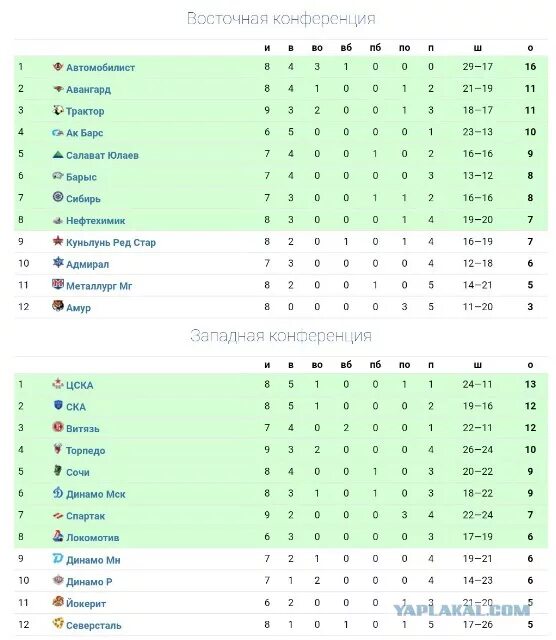556x640 pixels.
Task: Select the Сибирь team name
Action: point(83,199)
